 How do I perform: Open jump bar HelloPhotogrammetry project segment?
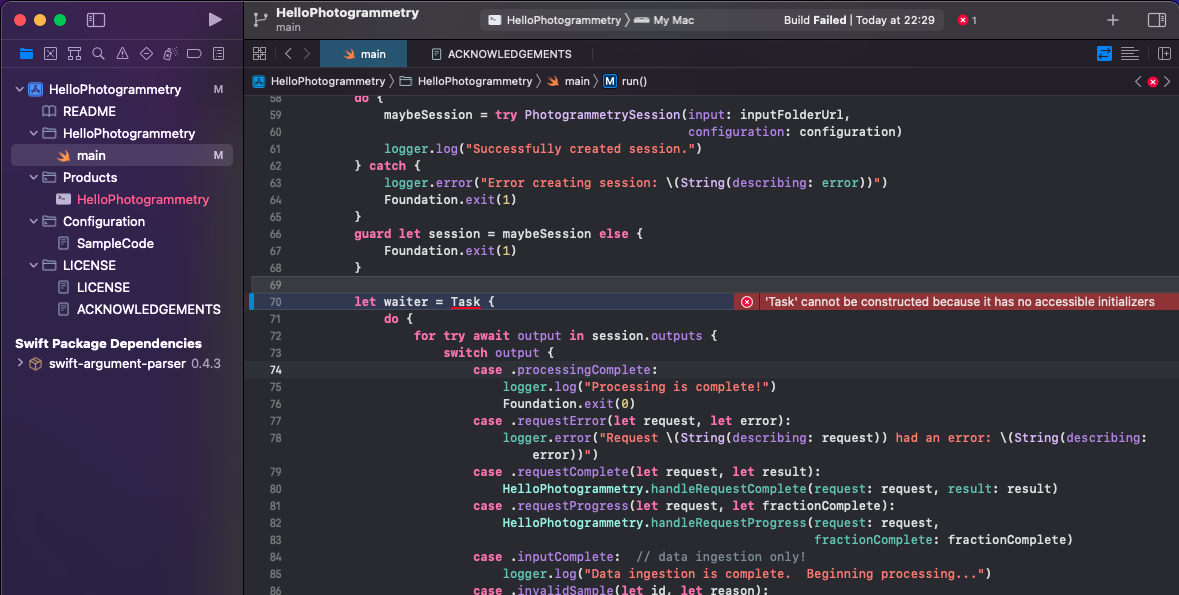[319, 81]
